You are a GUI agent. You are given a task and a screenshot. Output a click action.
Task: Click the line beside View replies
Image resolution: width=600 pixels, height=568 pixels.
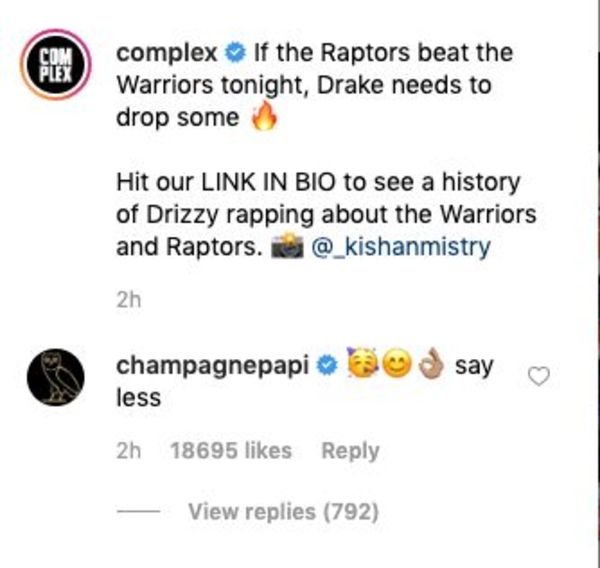coord(138,511)
